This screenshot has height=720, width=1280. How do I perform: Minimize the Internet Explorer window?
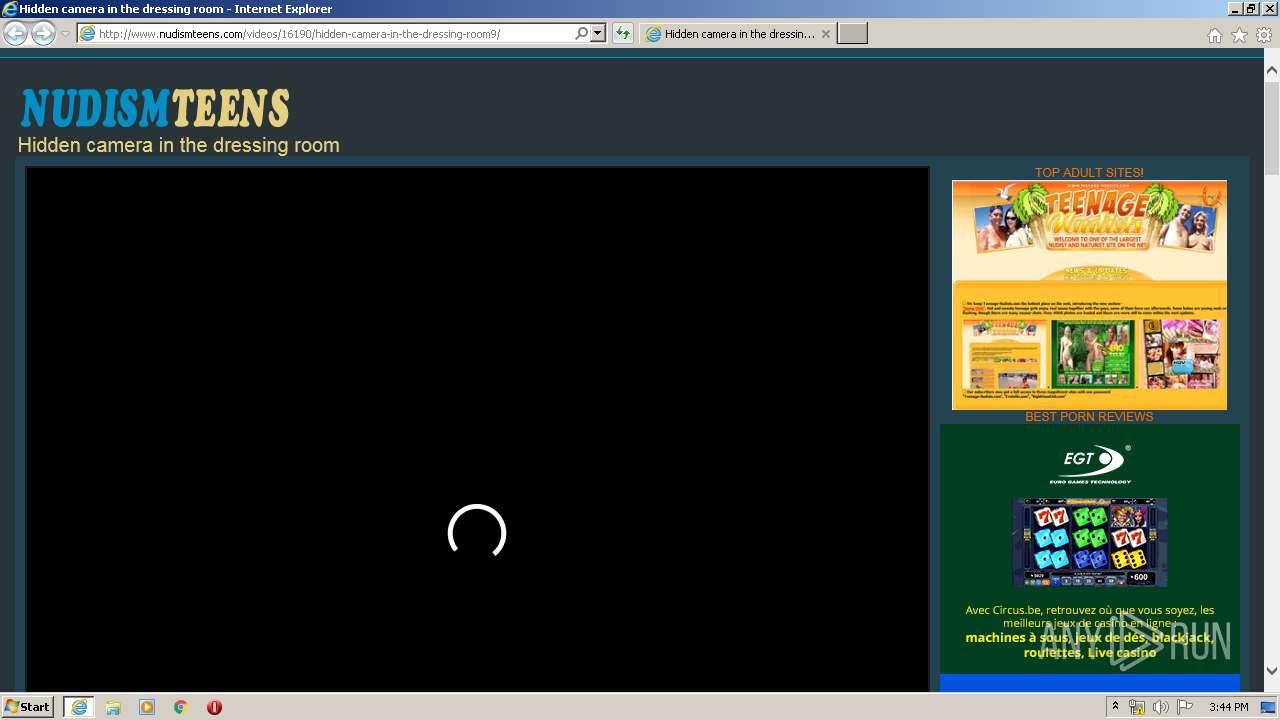coord(1236,8)
